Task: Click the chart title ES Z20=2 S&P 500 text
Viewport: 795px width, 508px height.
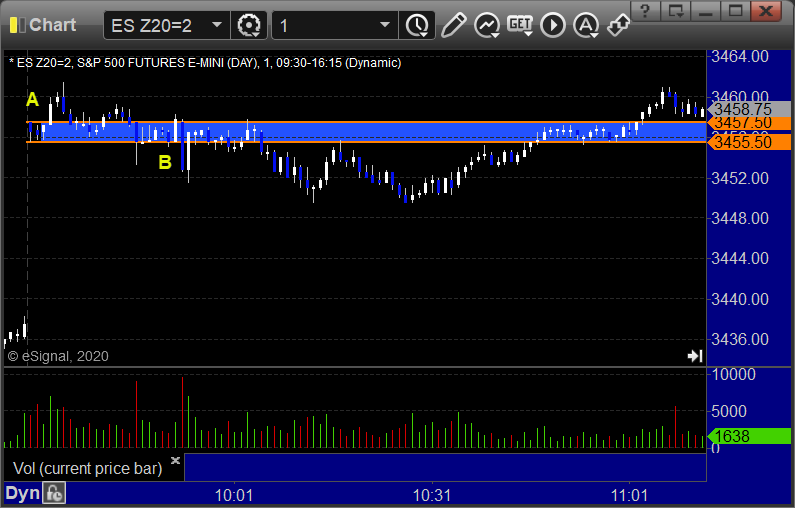Action: [x=205, y=63]
